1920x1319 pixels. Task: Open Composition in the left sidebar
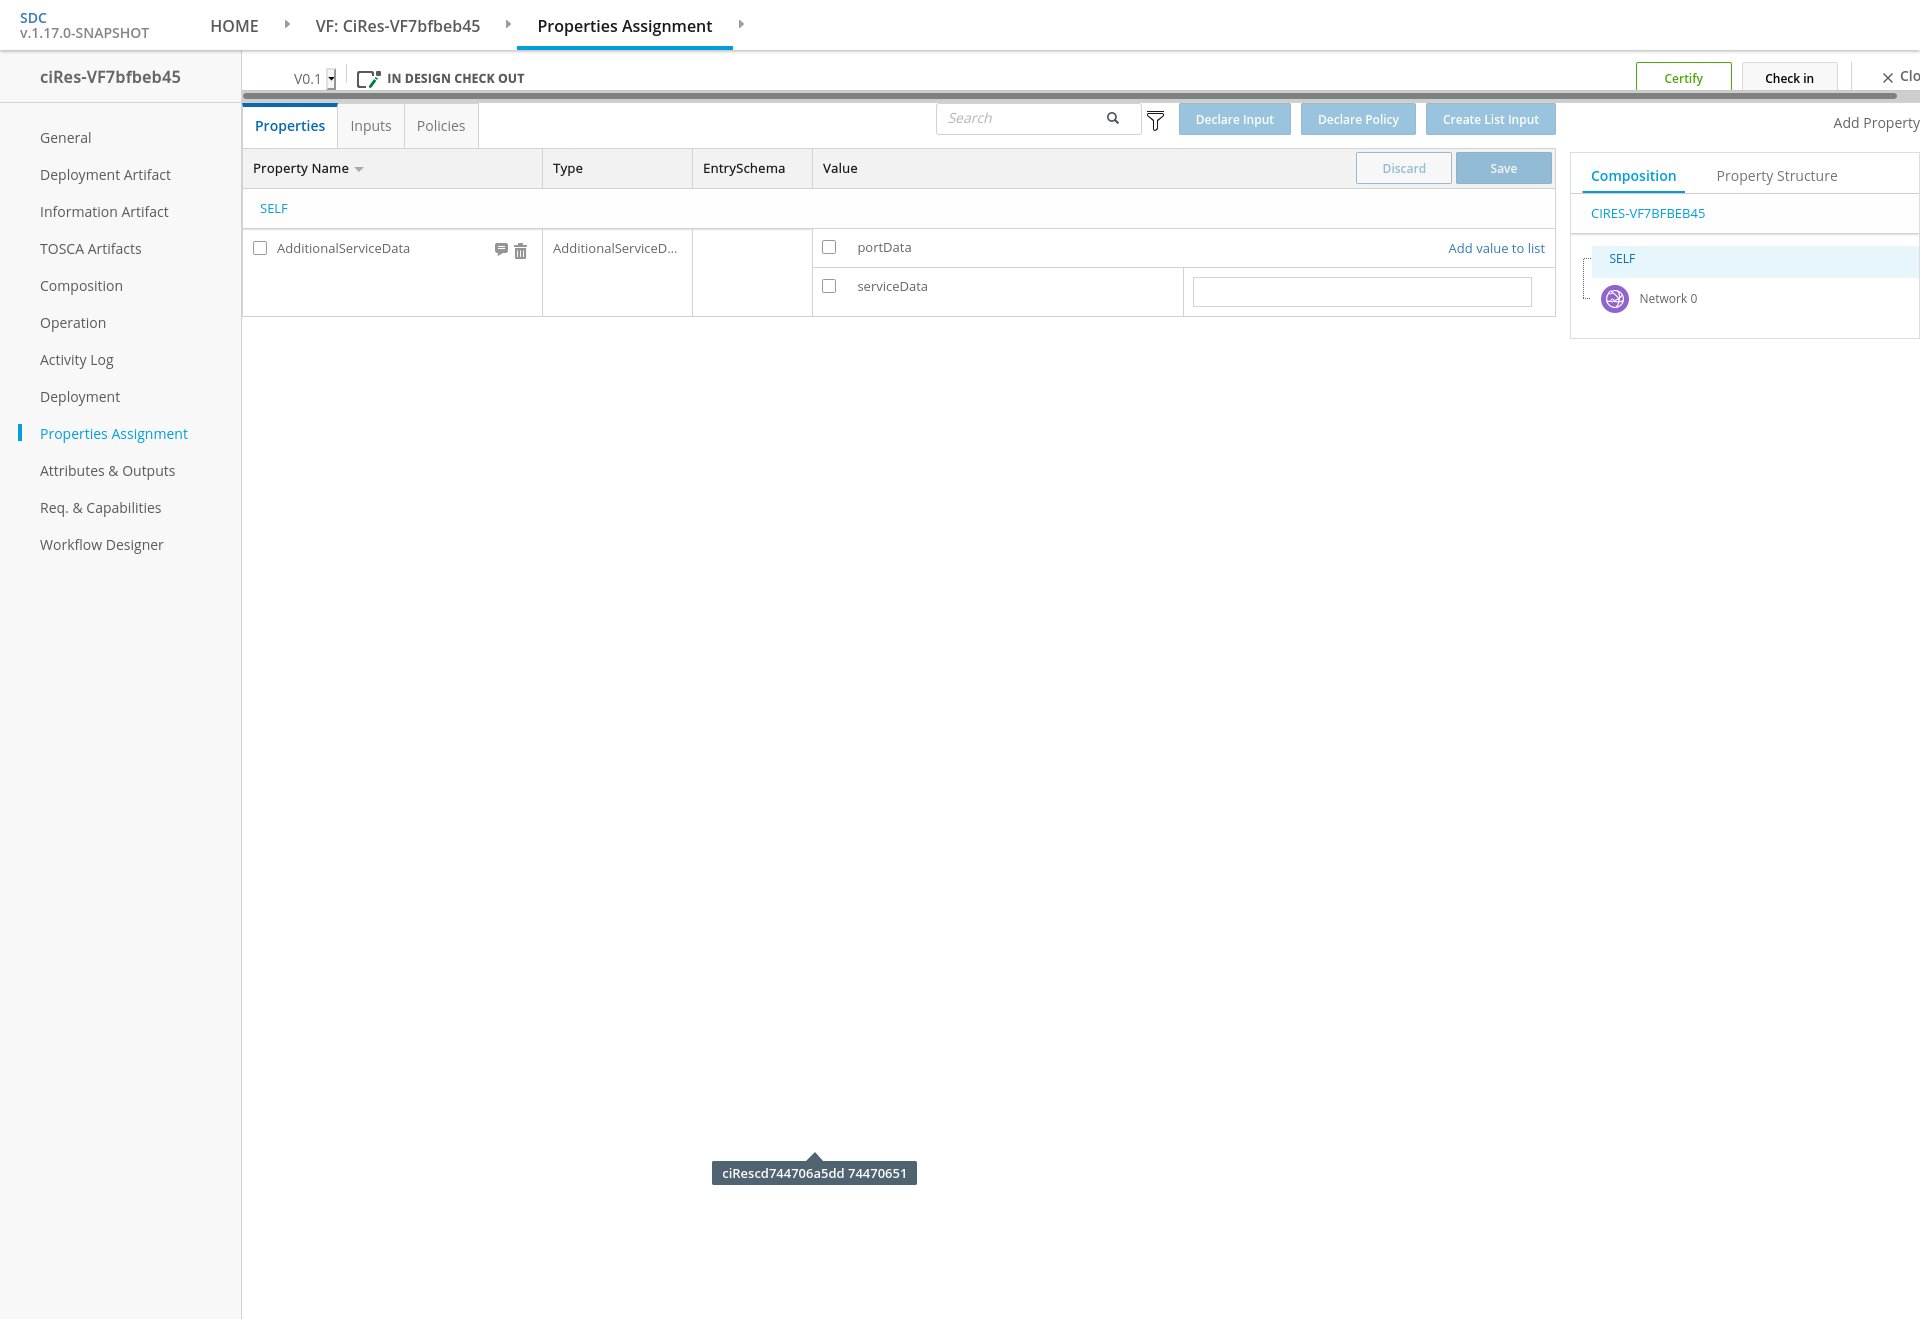click(x=81, y=286)
